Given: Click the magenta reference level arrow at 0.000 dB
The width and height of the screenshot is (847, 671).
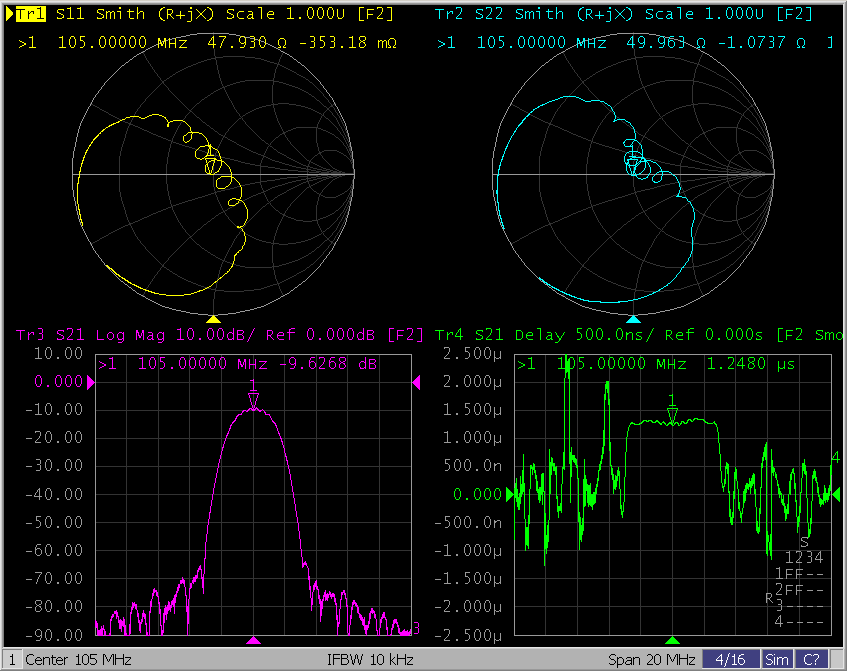Looking at the screenshot, I should click(x=91, y=382).
